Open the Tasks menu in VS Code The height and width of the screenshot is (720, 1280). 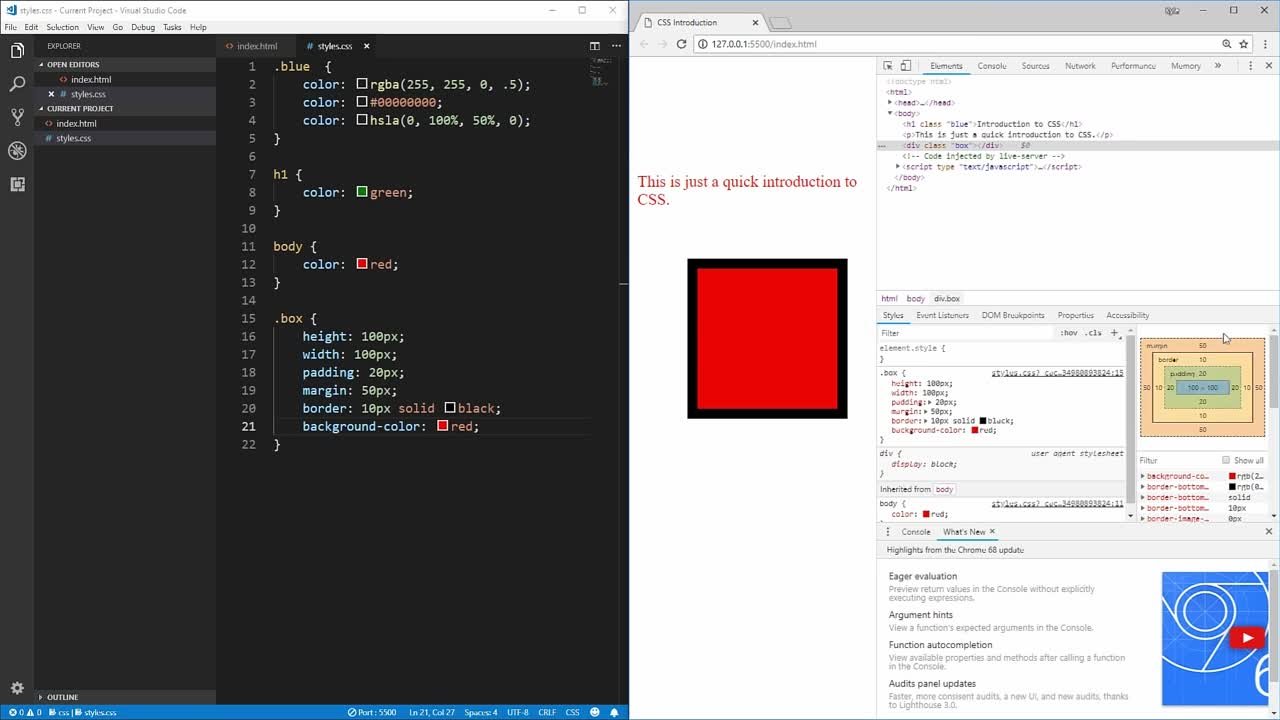[x=172, y=27]
